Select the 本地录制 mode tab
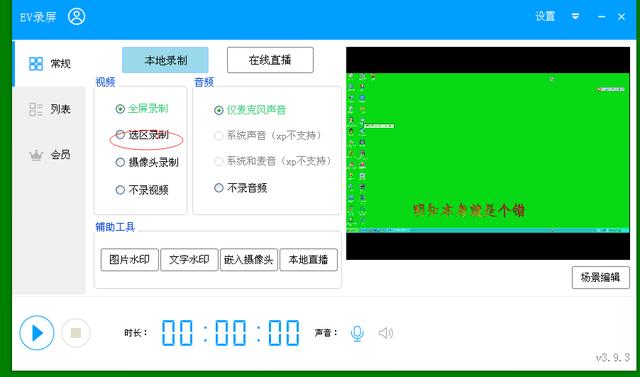Viewport: 640px width, 377px height. pos(165,60)
